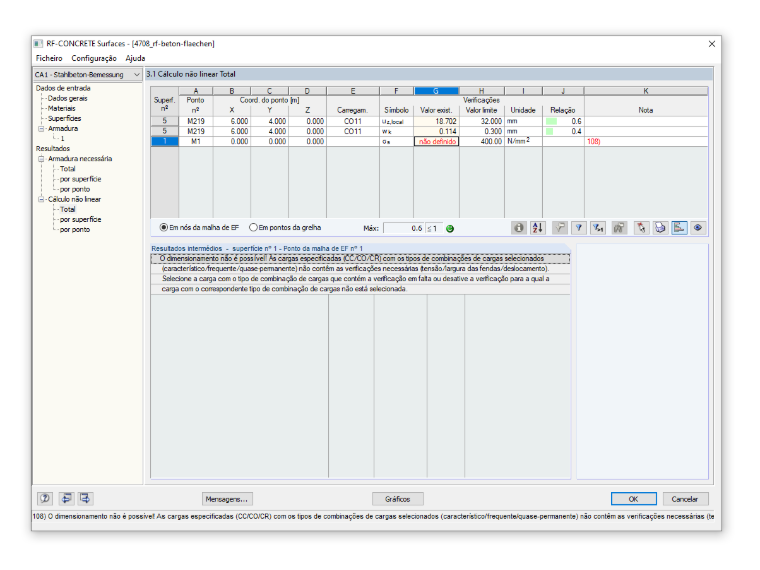Select row header for surface 1

click(x=165, y=142)
